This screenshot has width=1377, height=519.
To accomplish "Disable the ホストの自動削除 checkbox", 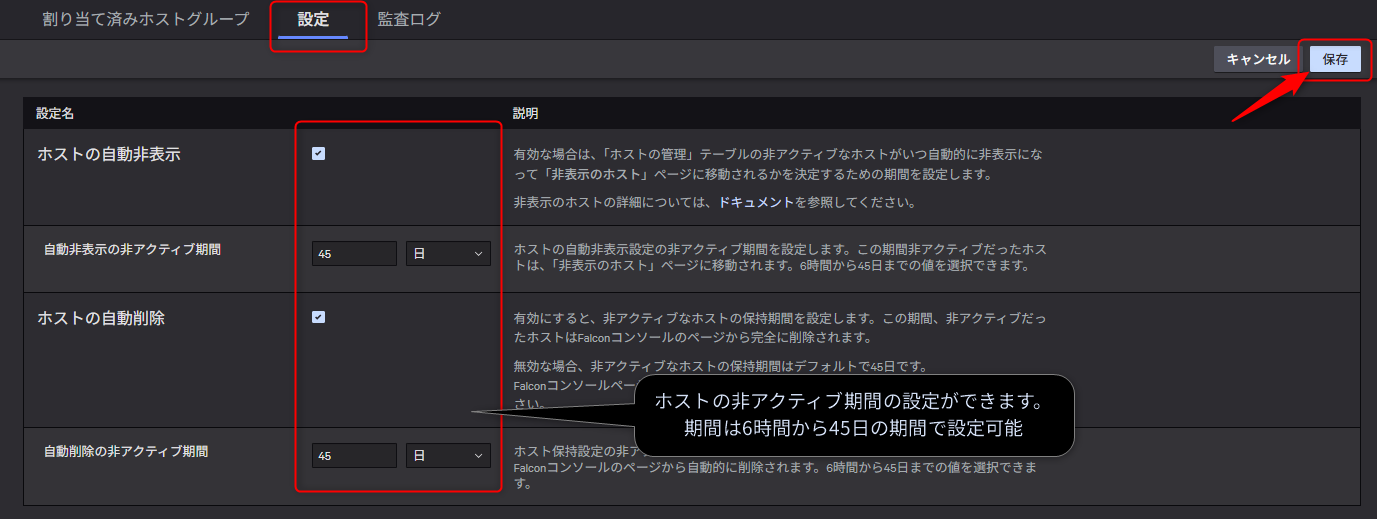I will (x=318, y=317).
